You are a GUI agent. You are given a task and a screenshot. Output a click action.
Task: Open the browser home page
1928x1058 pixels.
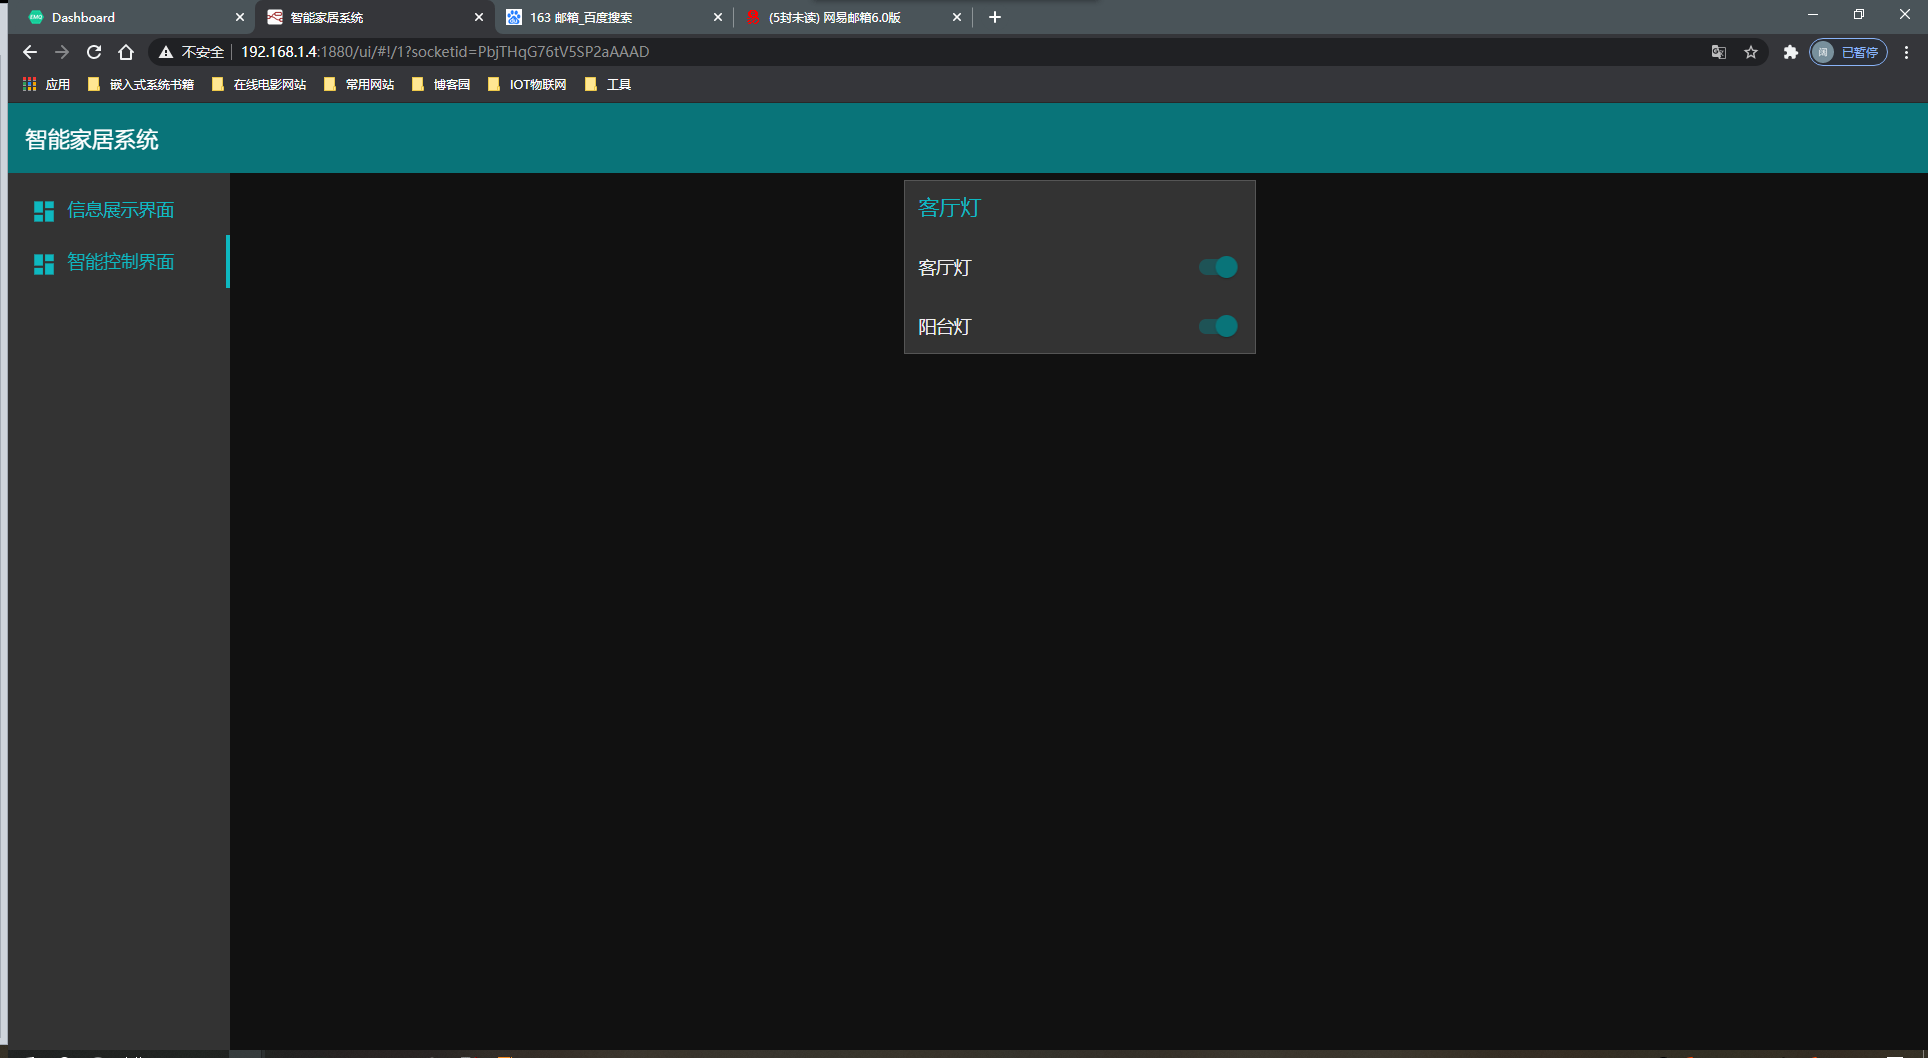[x=126, y=52]
